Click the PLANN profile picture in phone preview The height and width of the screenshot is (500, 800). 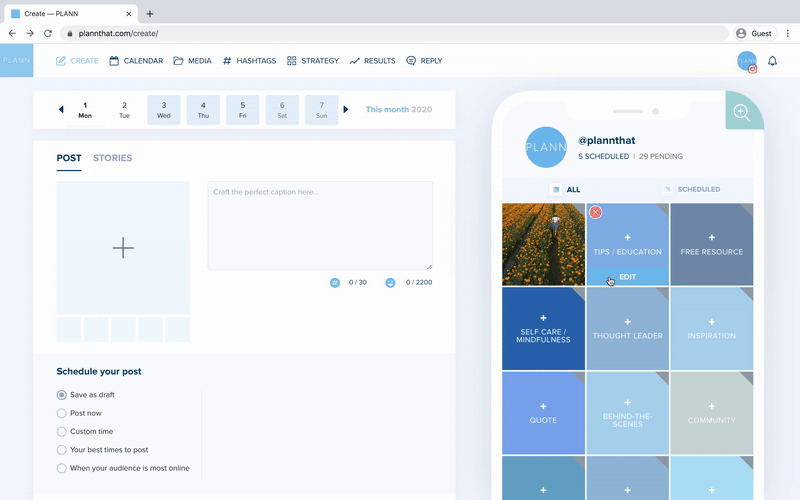(x=546, y=147)
